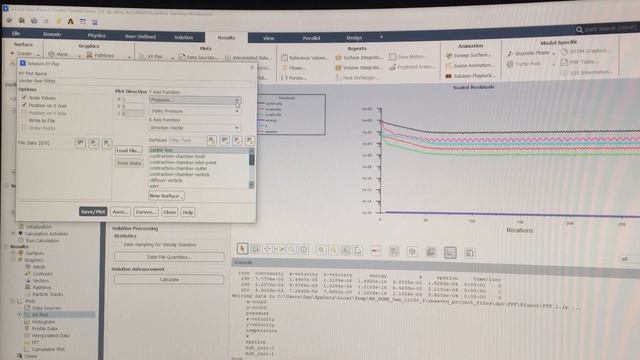This screenshot has width=640, height=360.
Task: Open Static Pressure dropdown
Action: (195, 111)
